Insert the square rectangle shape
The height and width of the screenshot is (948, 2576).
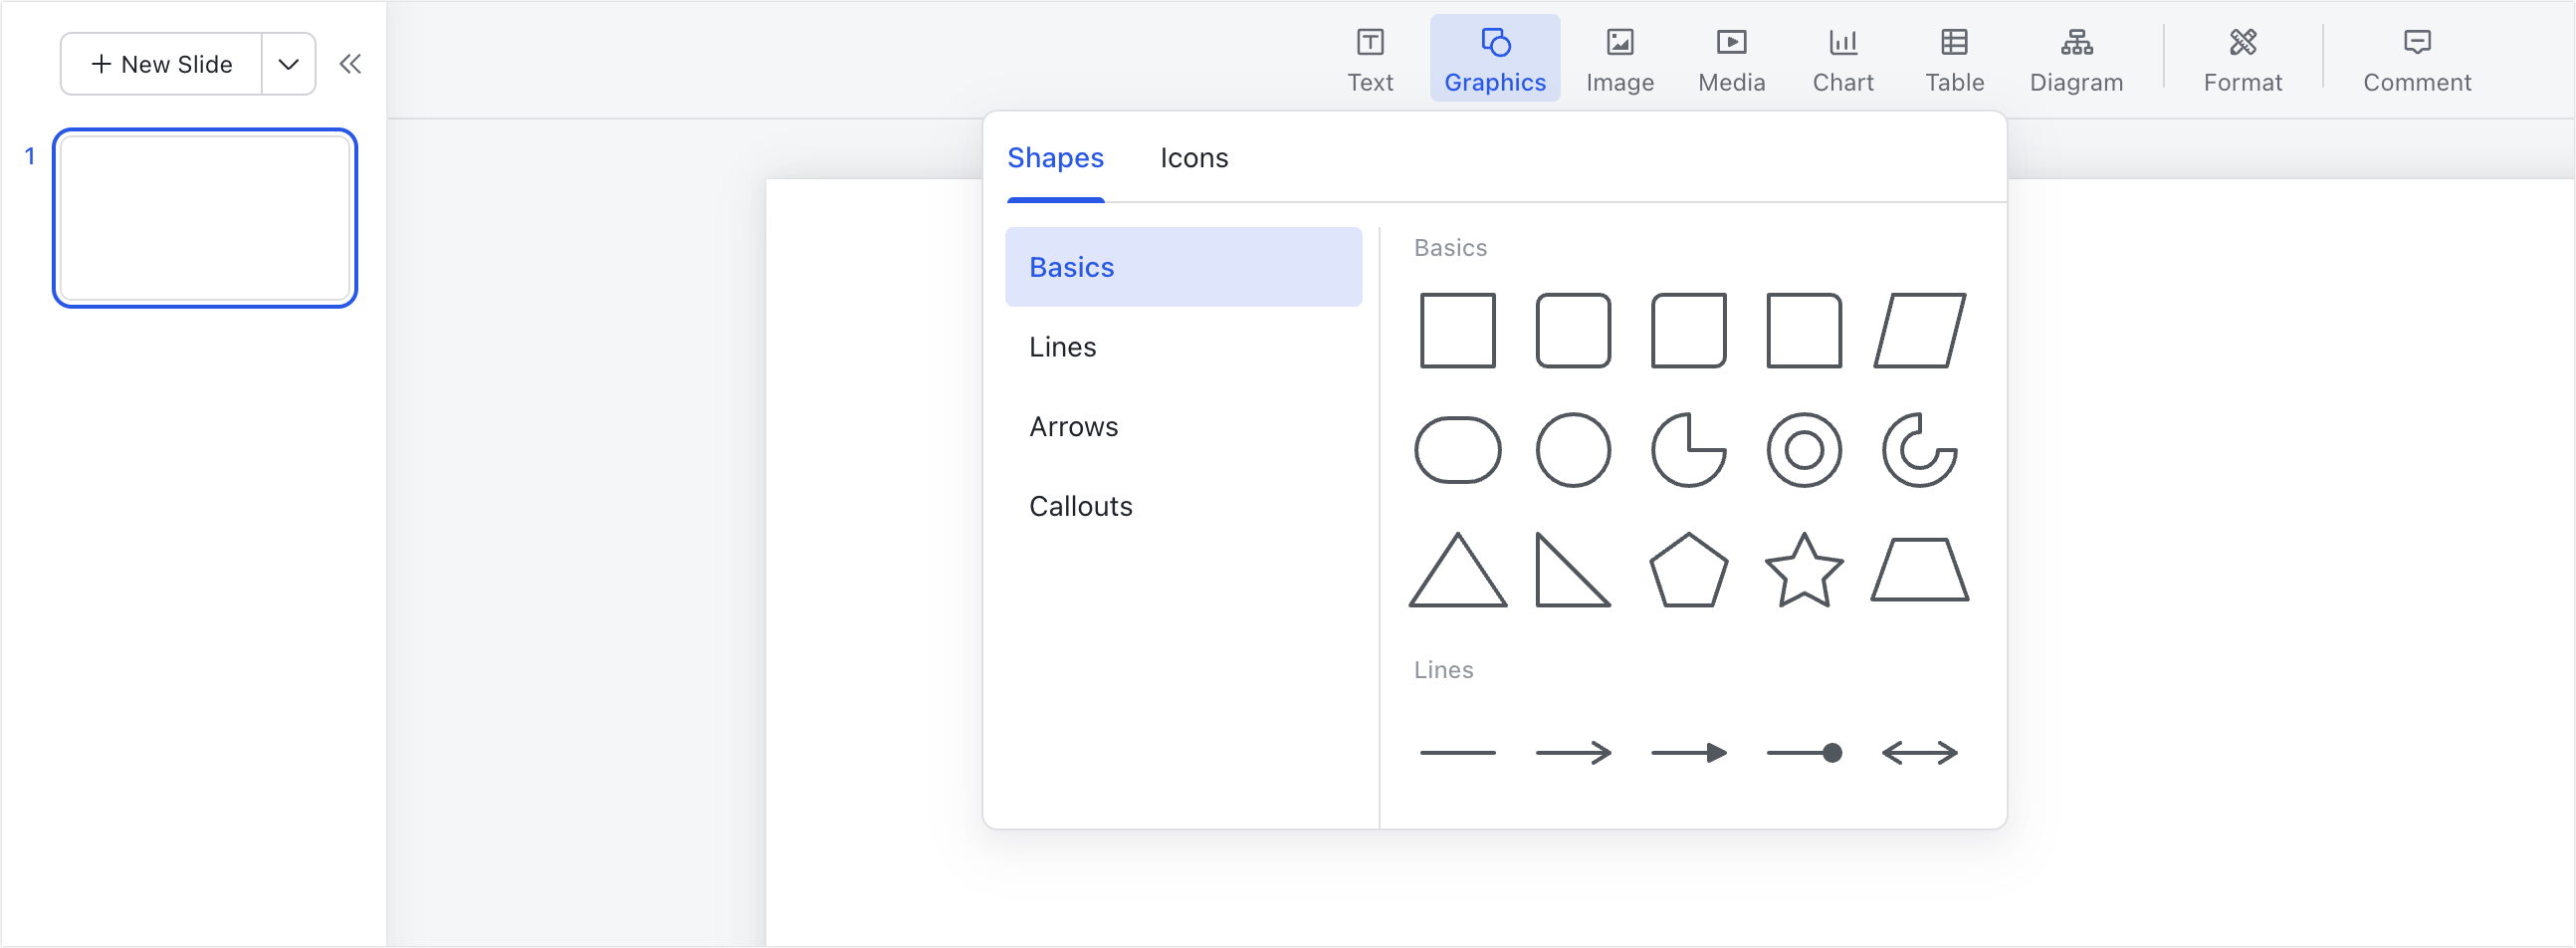coord(1457,331)
